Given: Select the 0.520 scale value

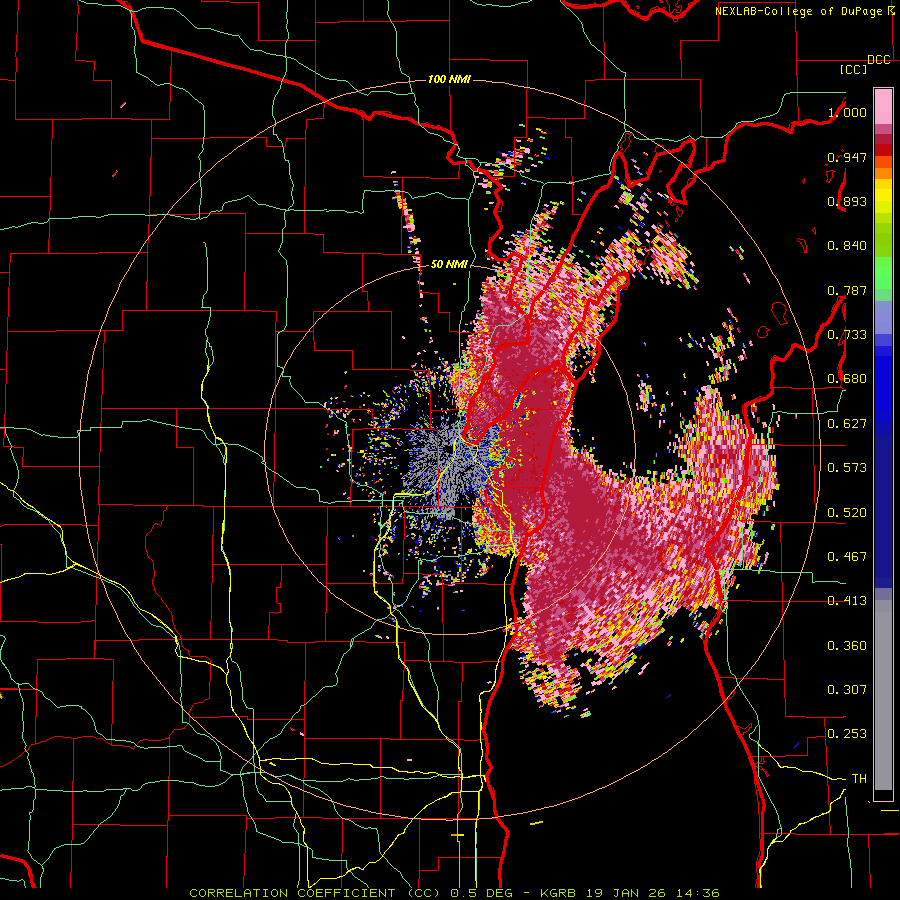Looking at the screenshot, I should [x=847, y=513].
